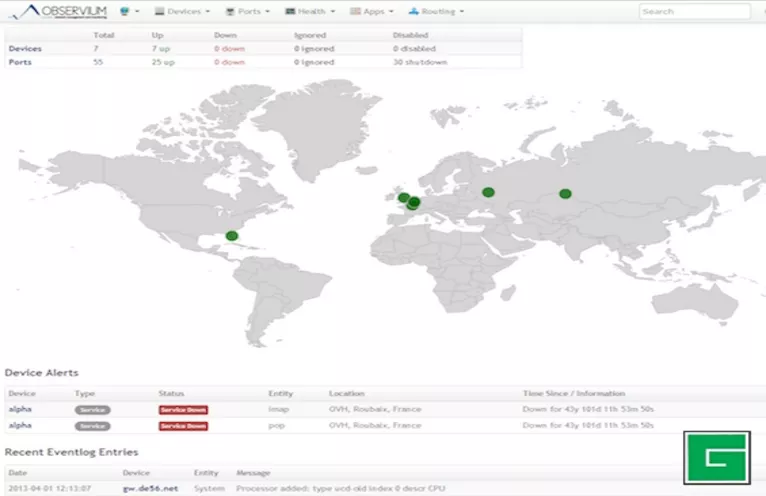Click the Service type tag in imap row
Image resolution: width=766 pixels, height=496 pixels.
pyautogui.click(x=93, y=410)
